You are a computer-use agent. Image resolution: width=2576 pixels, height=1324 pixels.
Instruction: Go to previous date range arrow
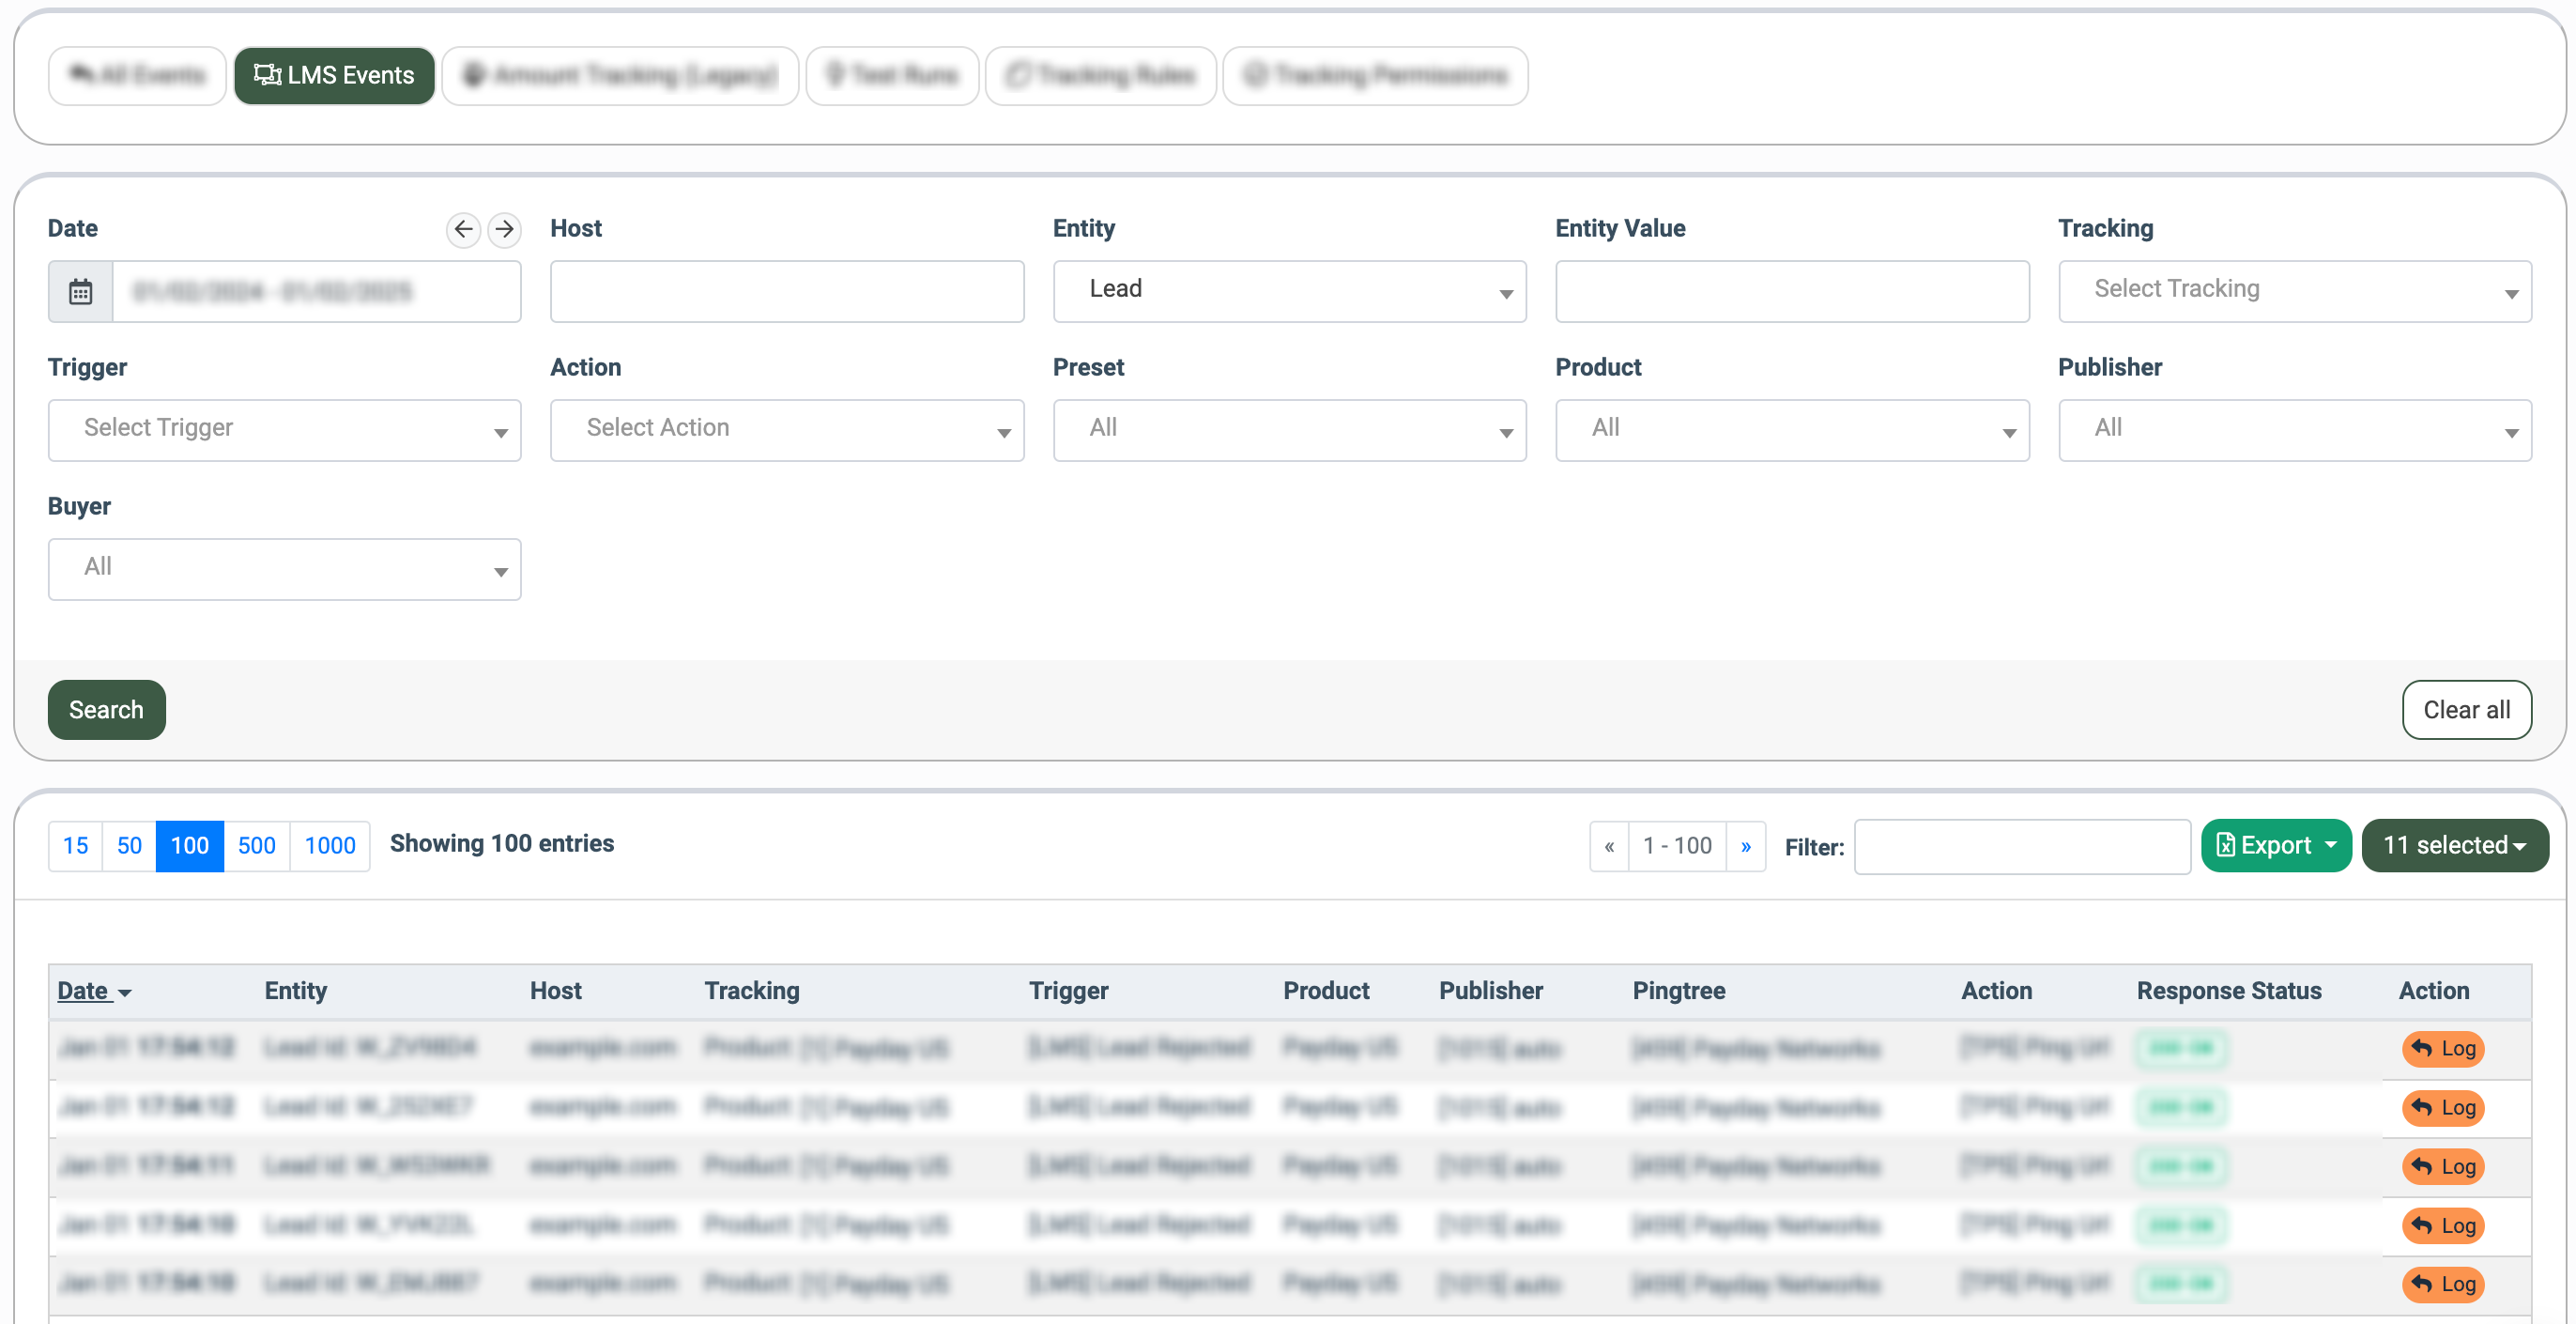(463, 229)
